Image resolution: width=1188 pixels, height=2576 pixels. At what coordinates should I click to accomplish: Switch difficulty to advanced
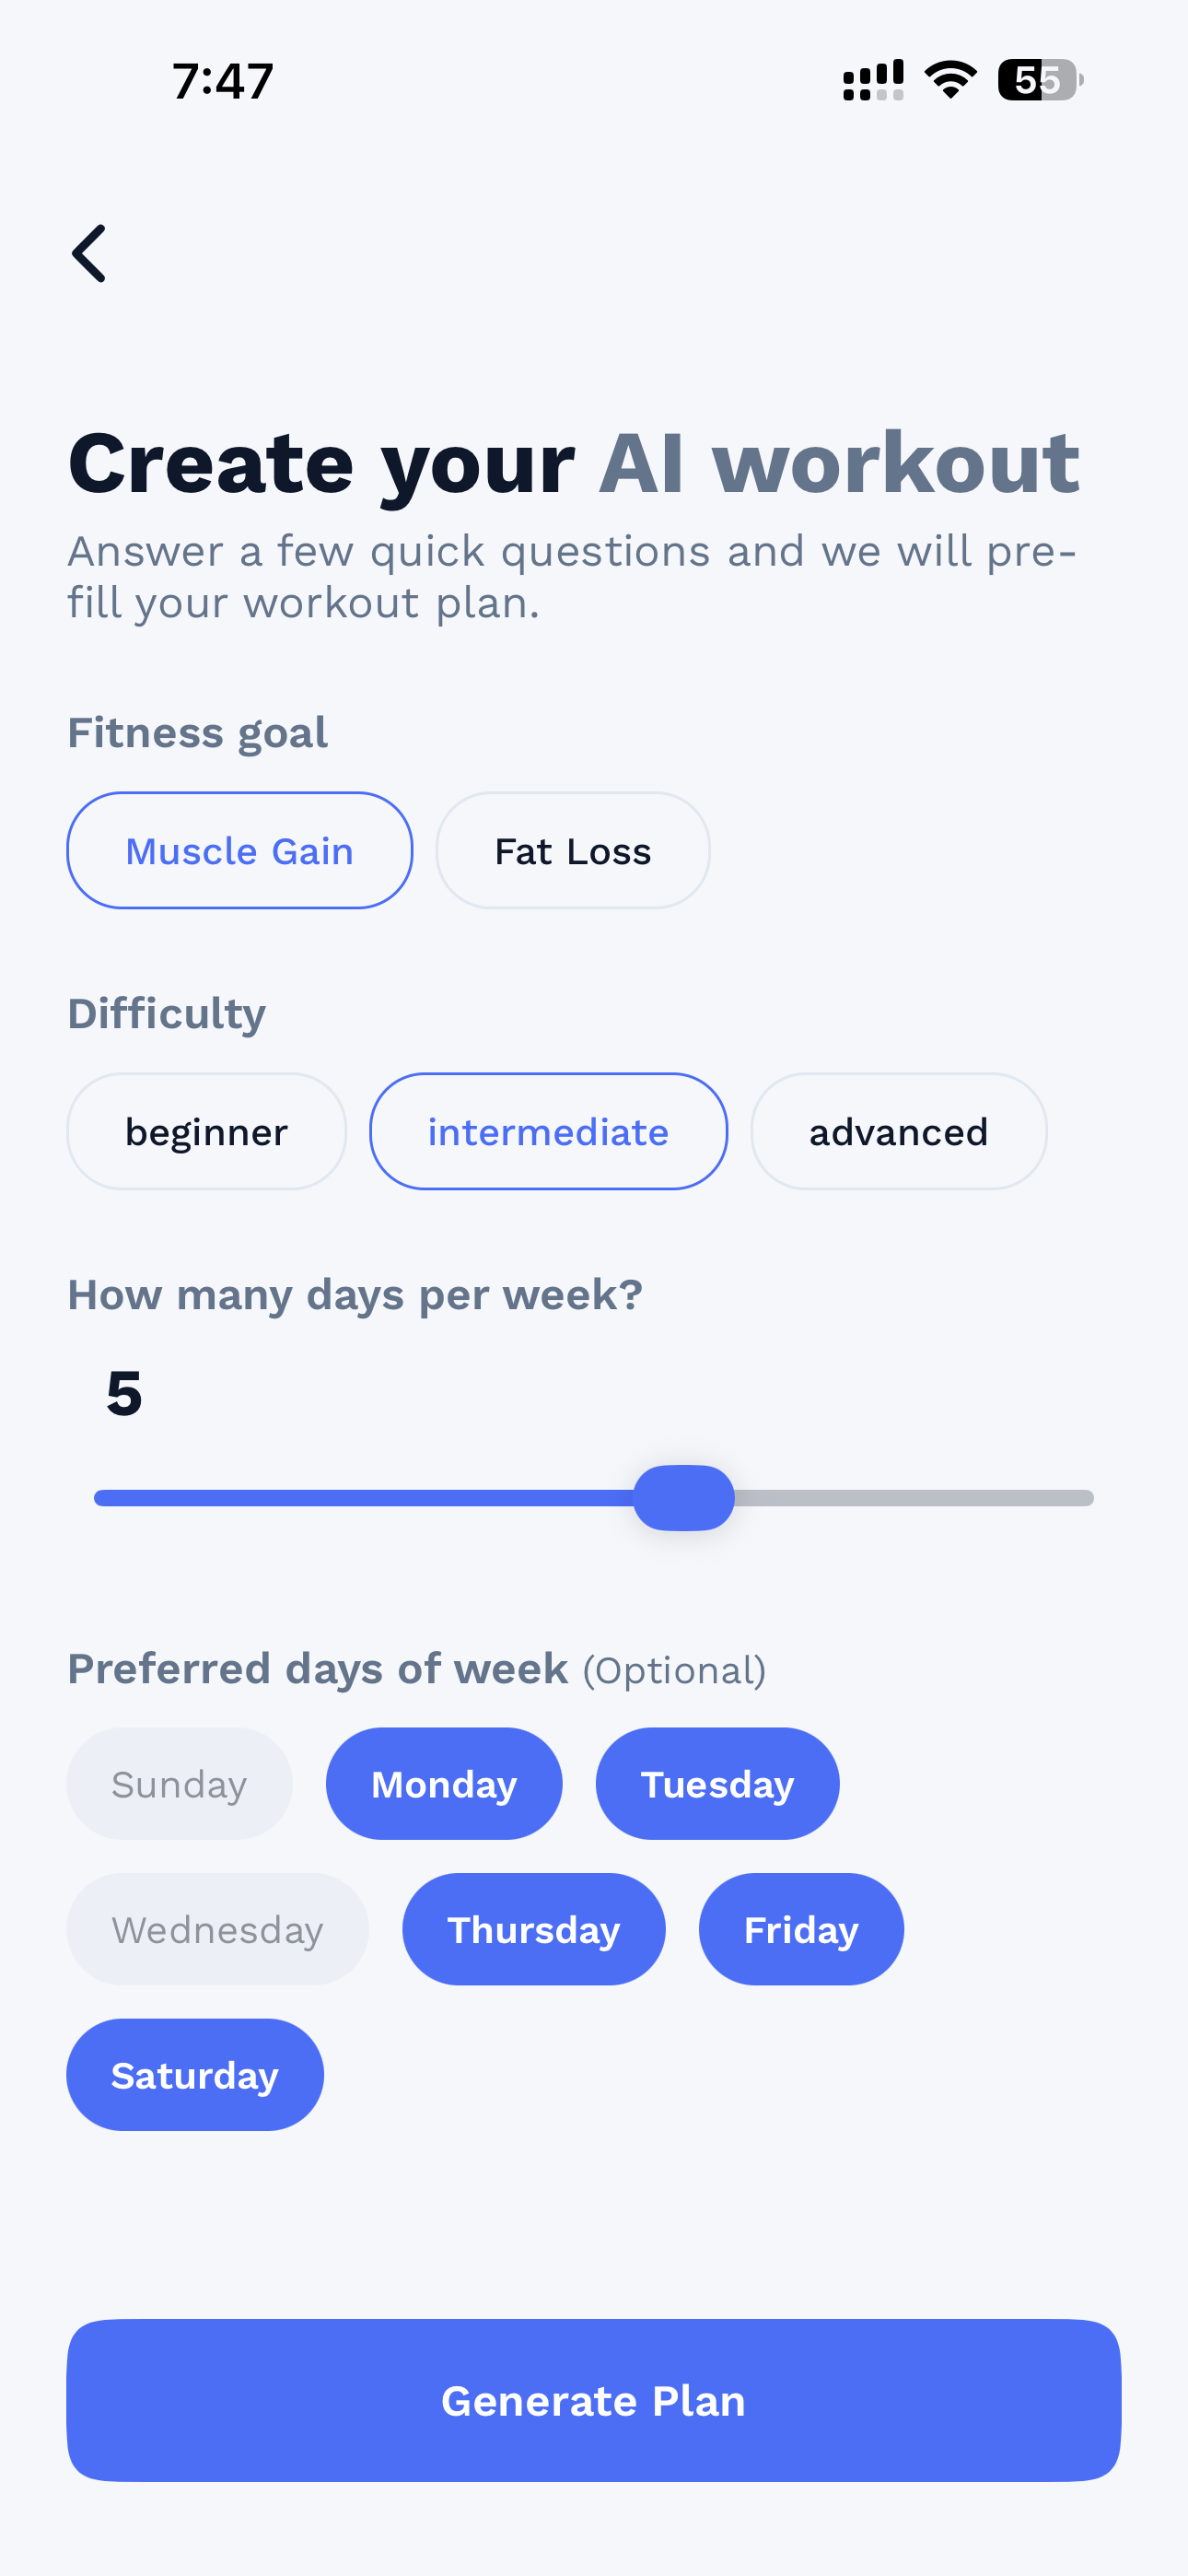click(x=898, y=1132)
